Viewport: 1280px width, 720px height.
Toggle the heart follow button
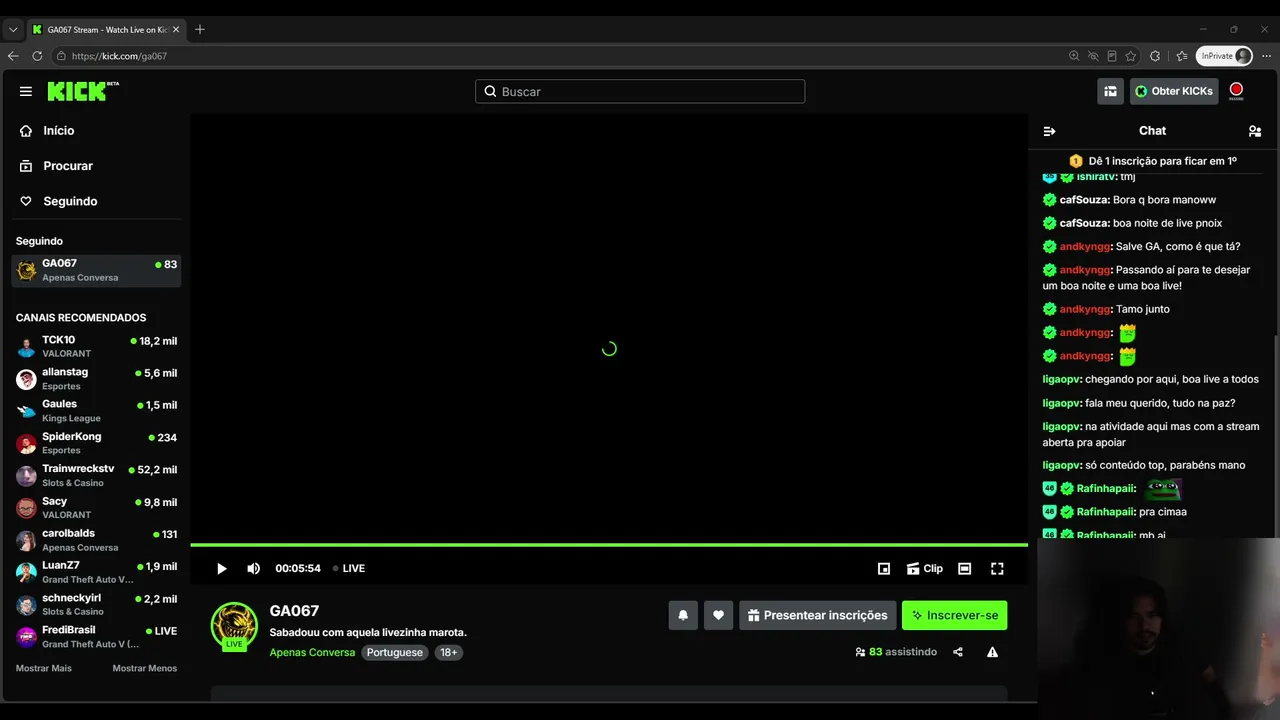[x=718, y=615]
